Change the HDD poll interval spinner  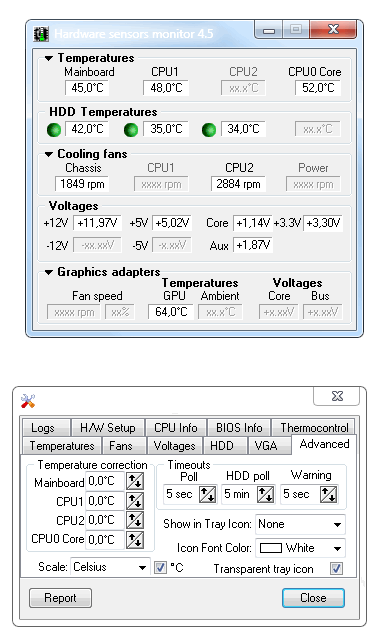265,494
